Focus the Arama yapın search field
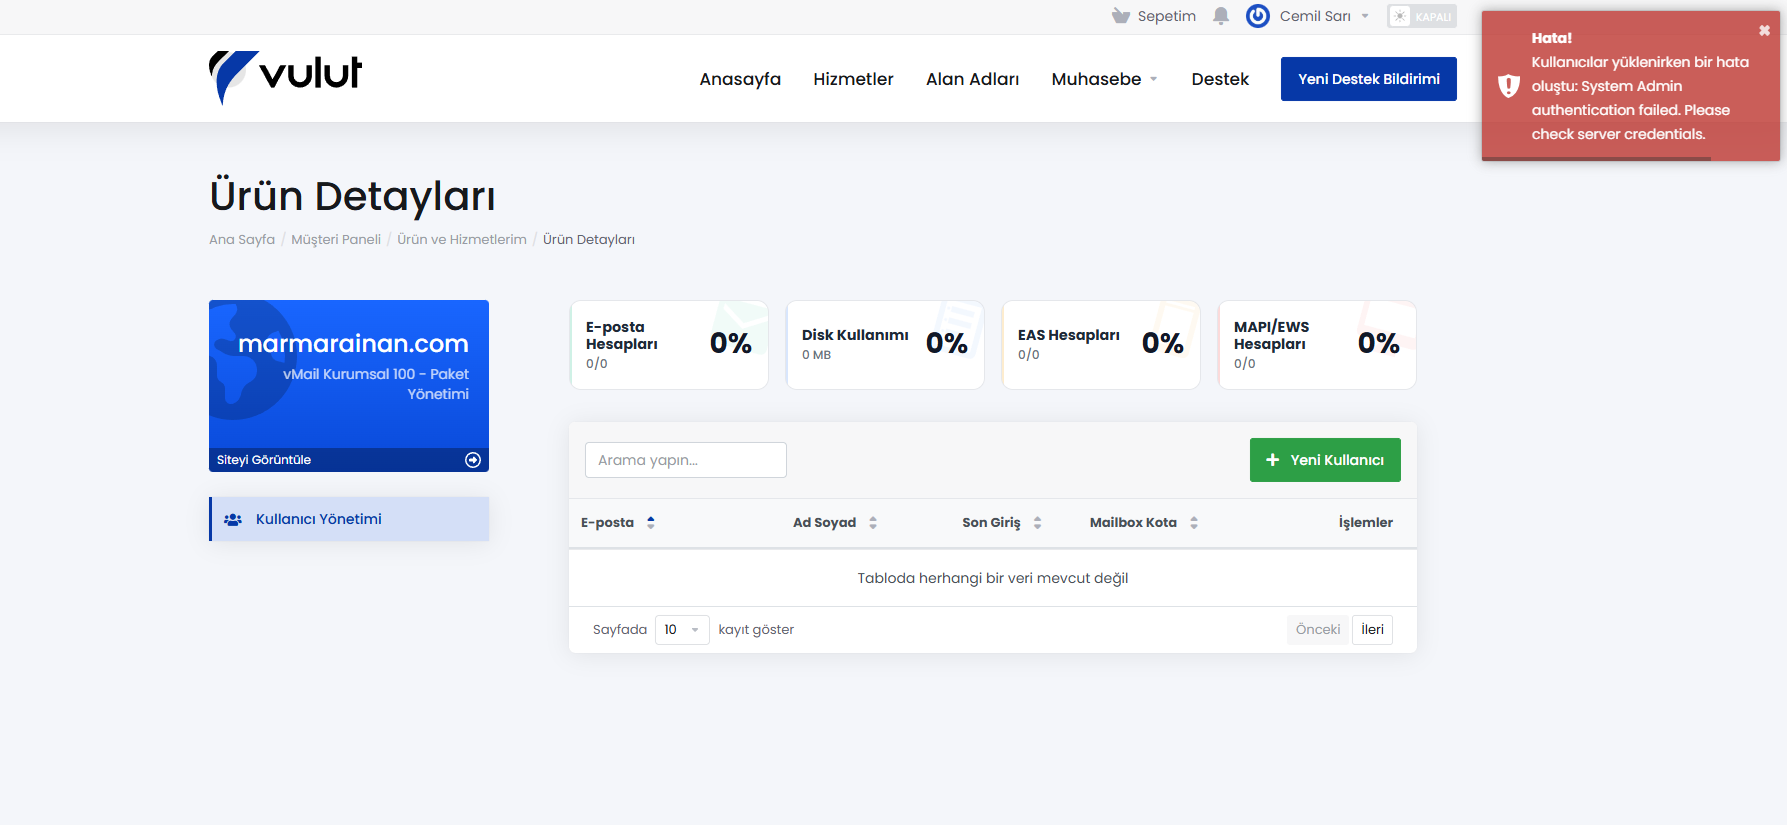This screenshot has height=825, width=1787. (686, 460)
